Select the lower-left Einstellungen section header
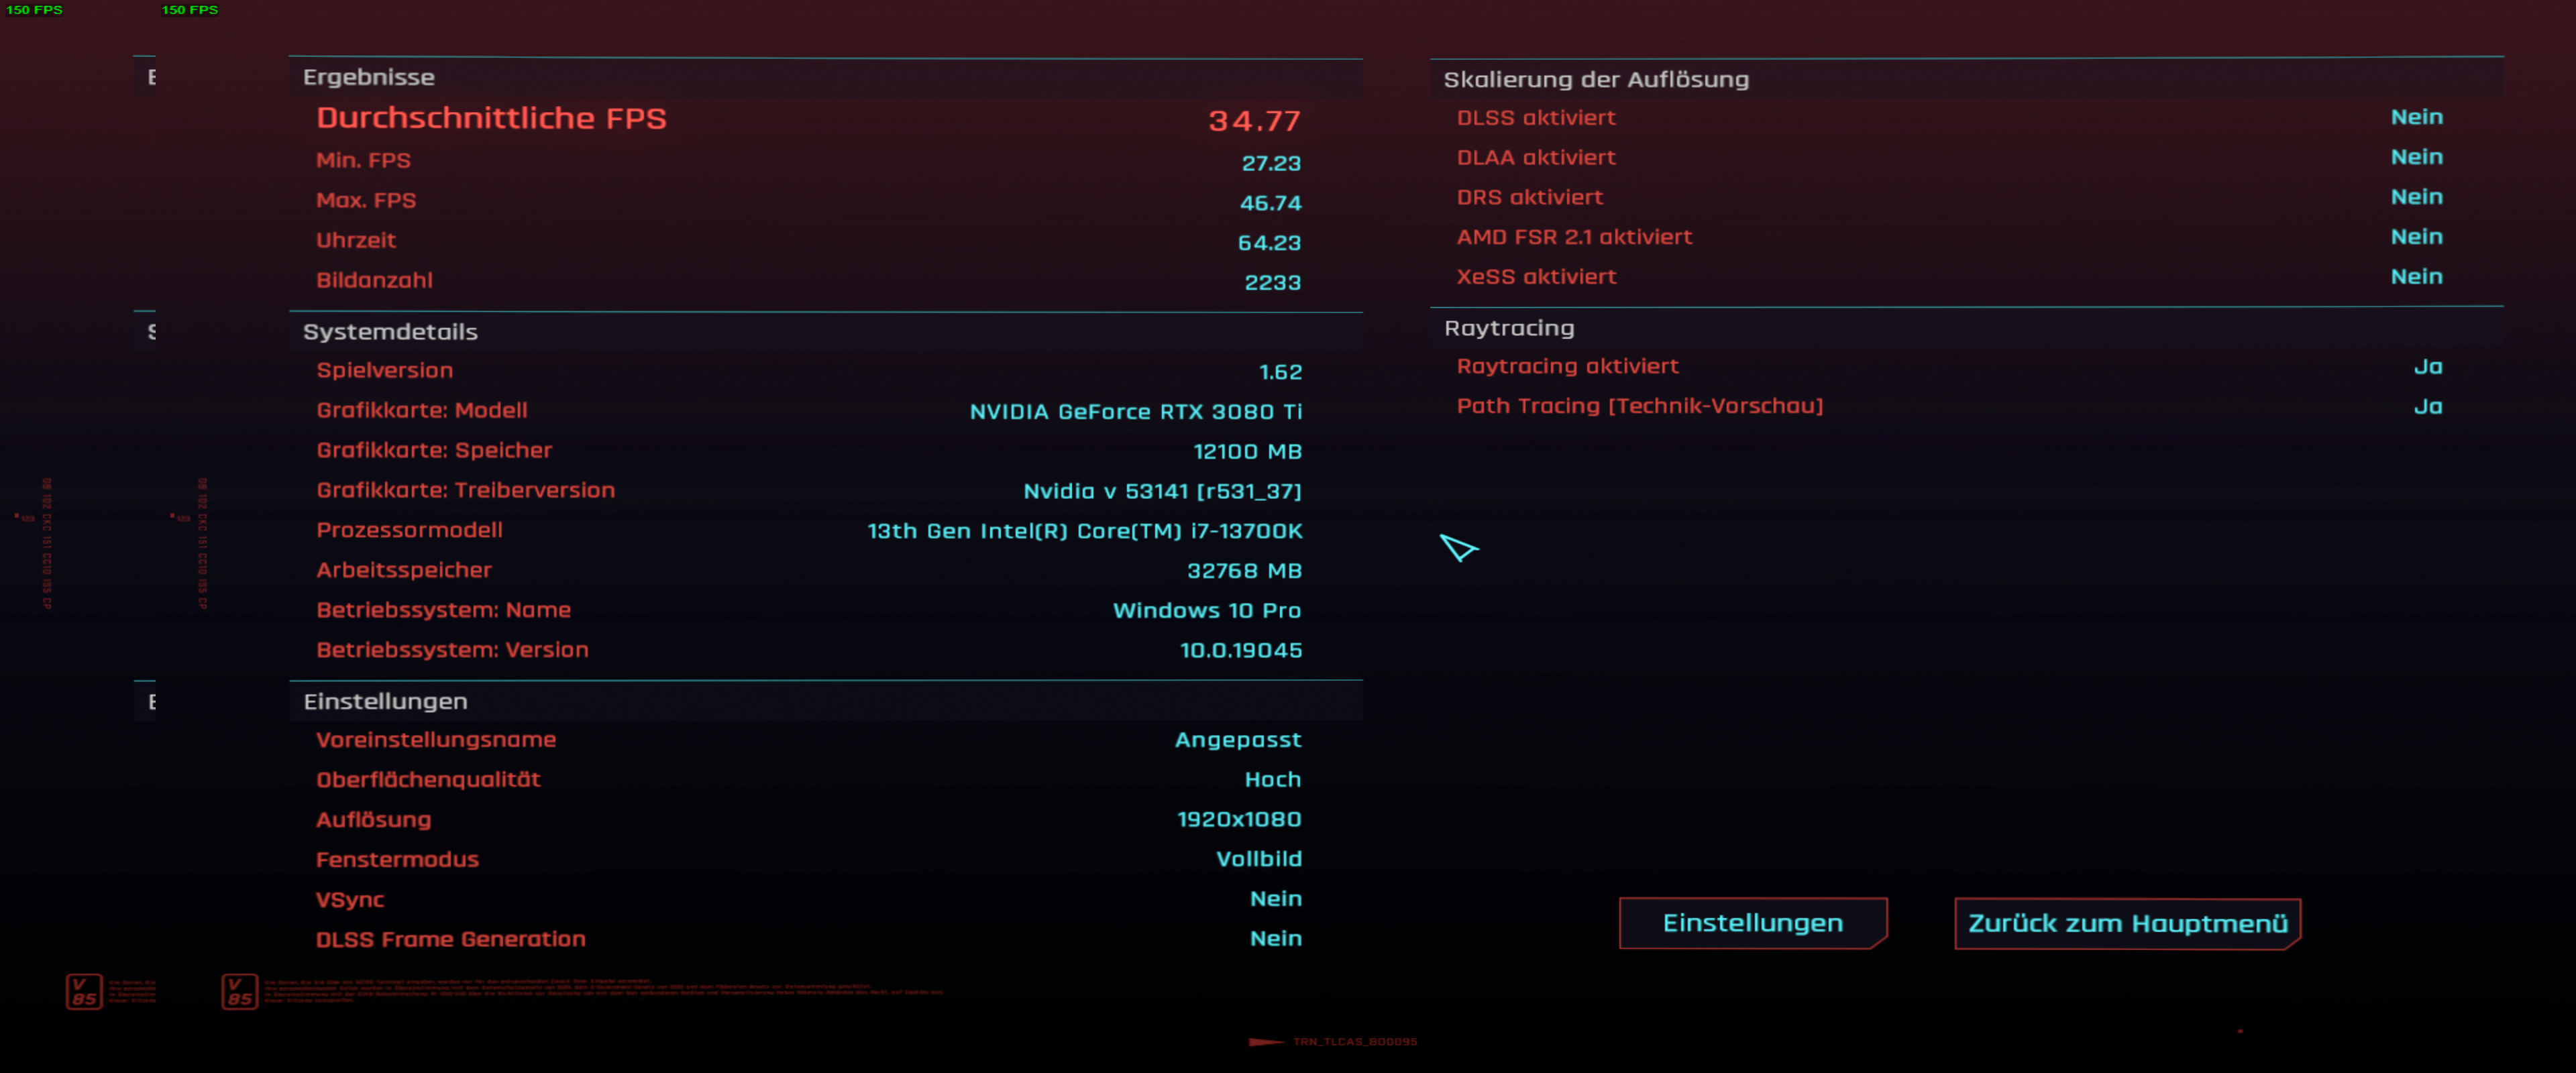This screenshot has height=1073, width=2576. coord(385,701)
